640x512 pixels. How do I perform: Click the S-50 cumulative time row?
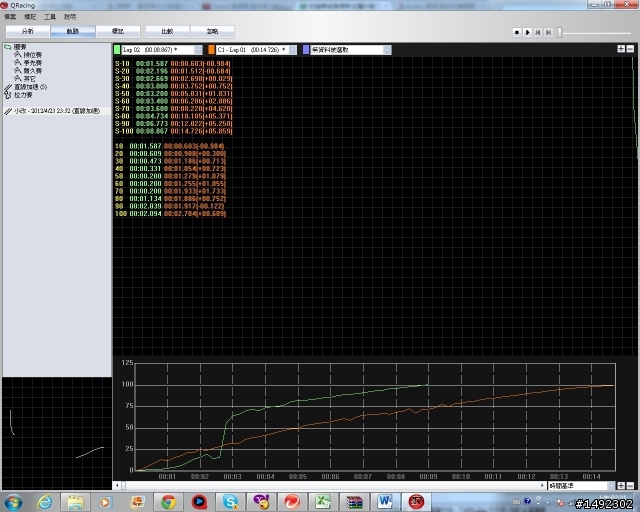pos(173,93)
